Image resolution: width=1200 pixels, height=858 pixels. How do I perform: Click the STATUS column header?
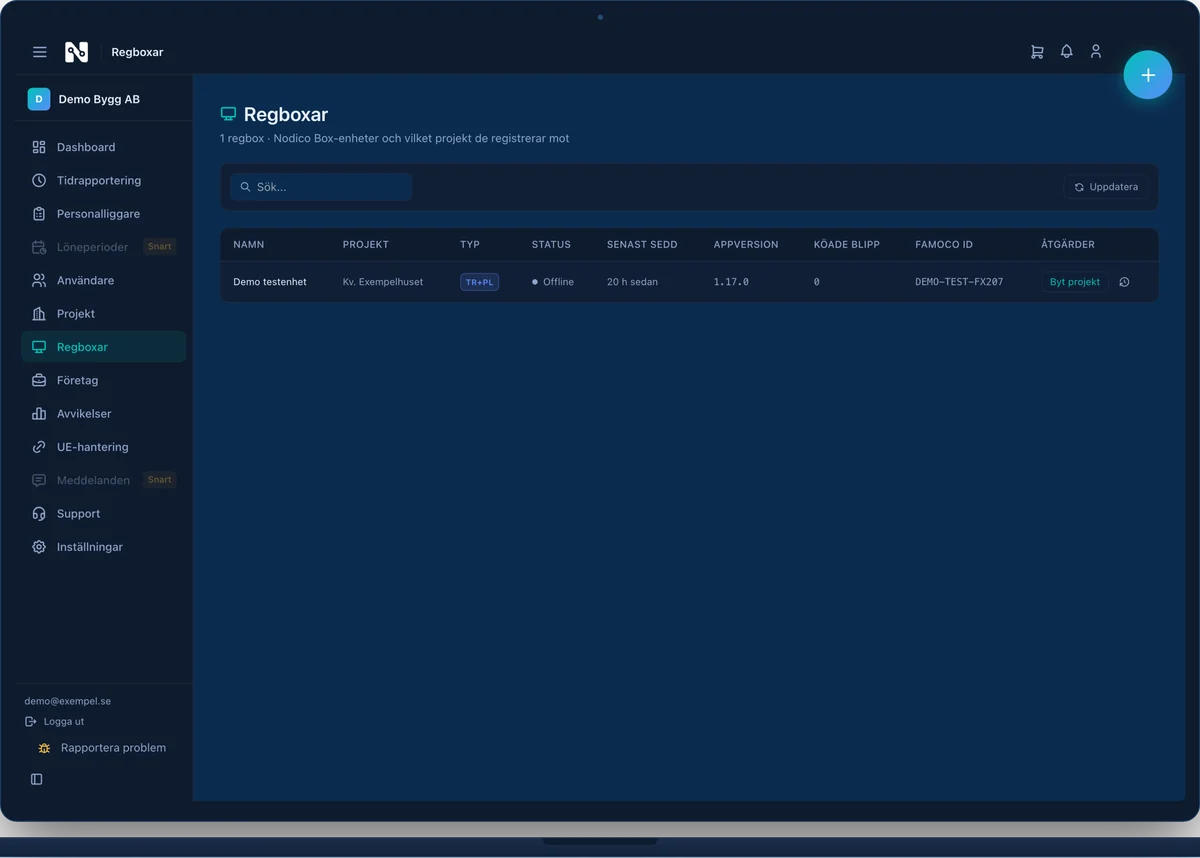tap(551, 244)
